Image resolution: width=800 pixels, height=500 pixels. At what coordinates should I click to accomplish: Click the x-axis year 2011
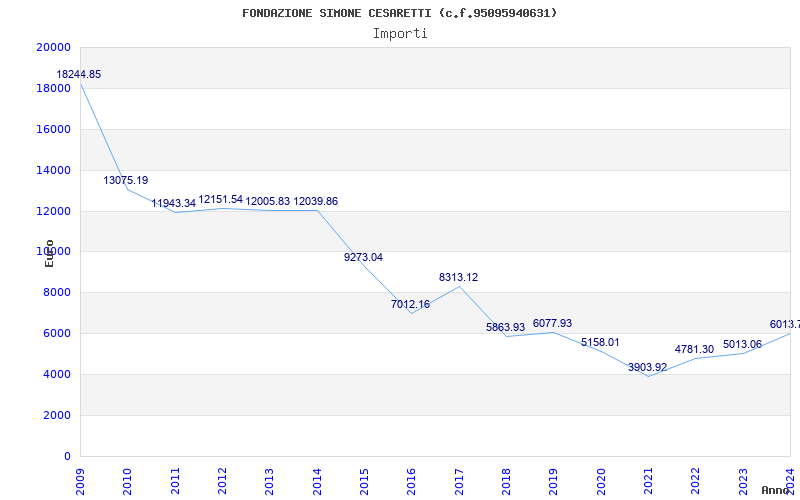click(175, 481)
